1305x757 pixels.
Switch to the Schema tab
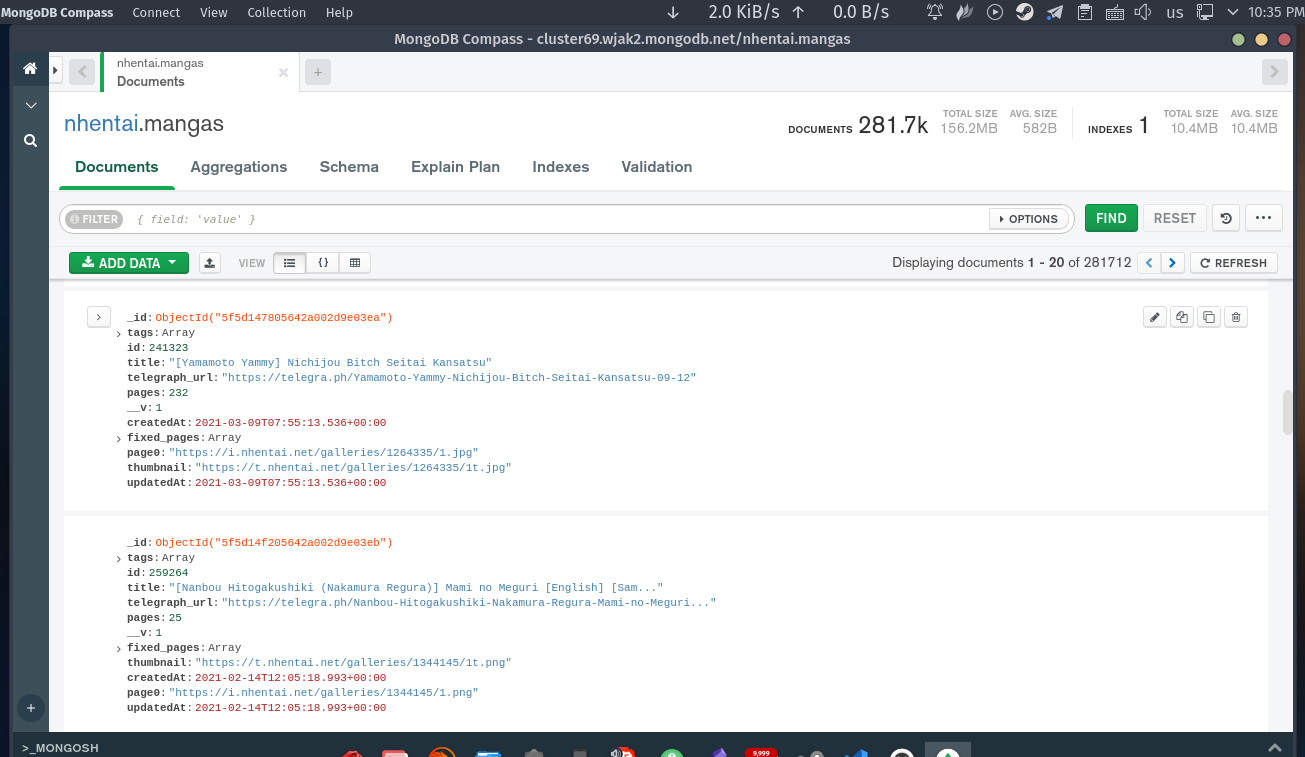pos(349,167)
